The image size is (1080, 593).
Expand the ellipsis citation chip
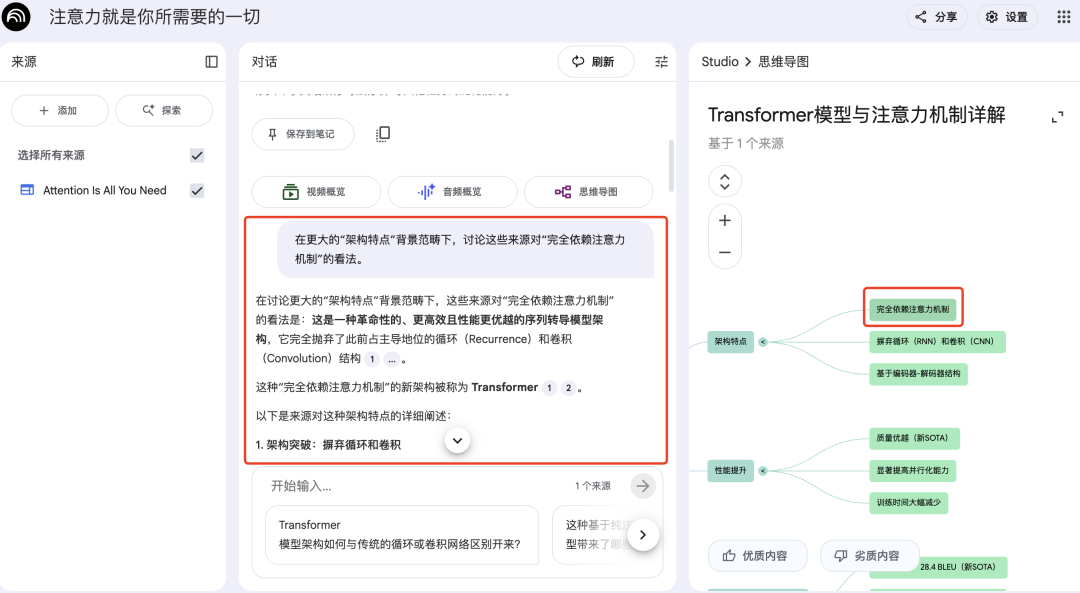click(x=392, y=359)
